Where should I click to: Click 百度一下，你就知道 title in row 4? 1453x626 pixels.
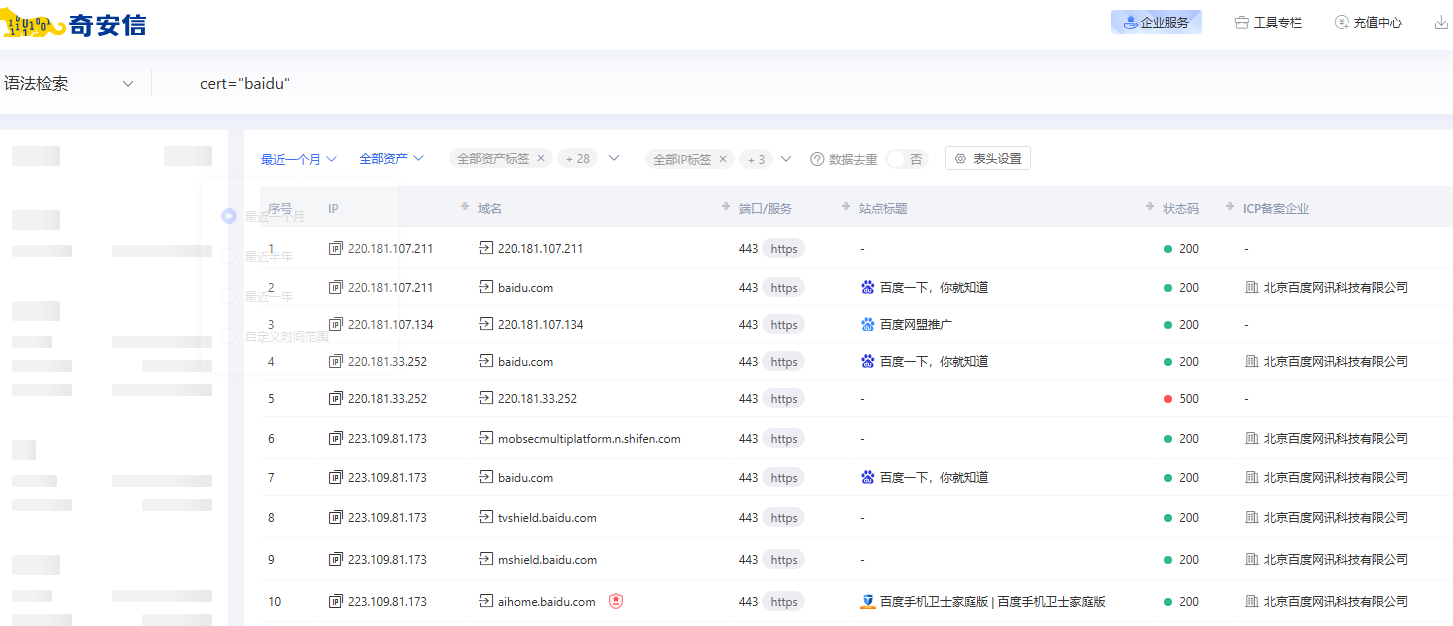point(934,361)
